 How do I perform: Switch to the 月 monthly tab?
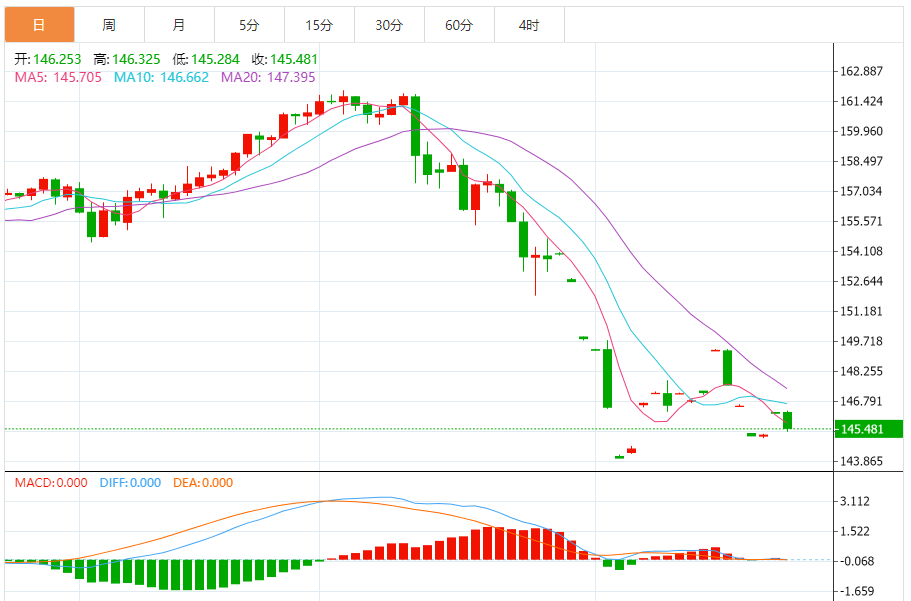[180, 25]
